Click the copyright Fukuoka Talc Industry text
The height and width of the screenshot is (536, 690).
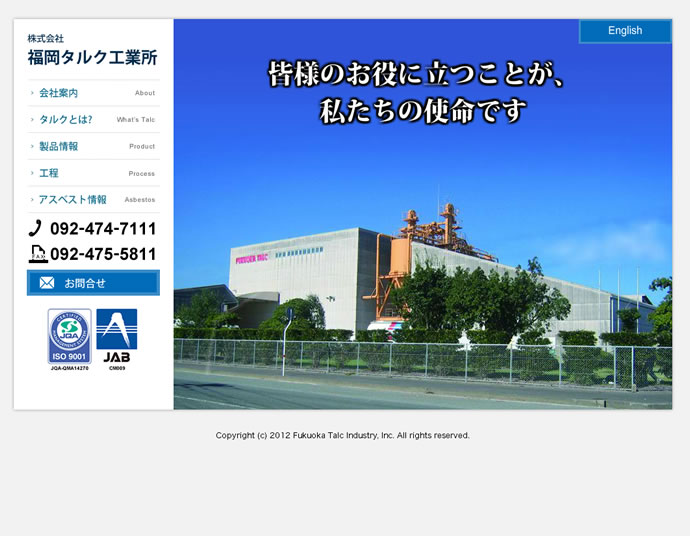tap(342, 436)
